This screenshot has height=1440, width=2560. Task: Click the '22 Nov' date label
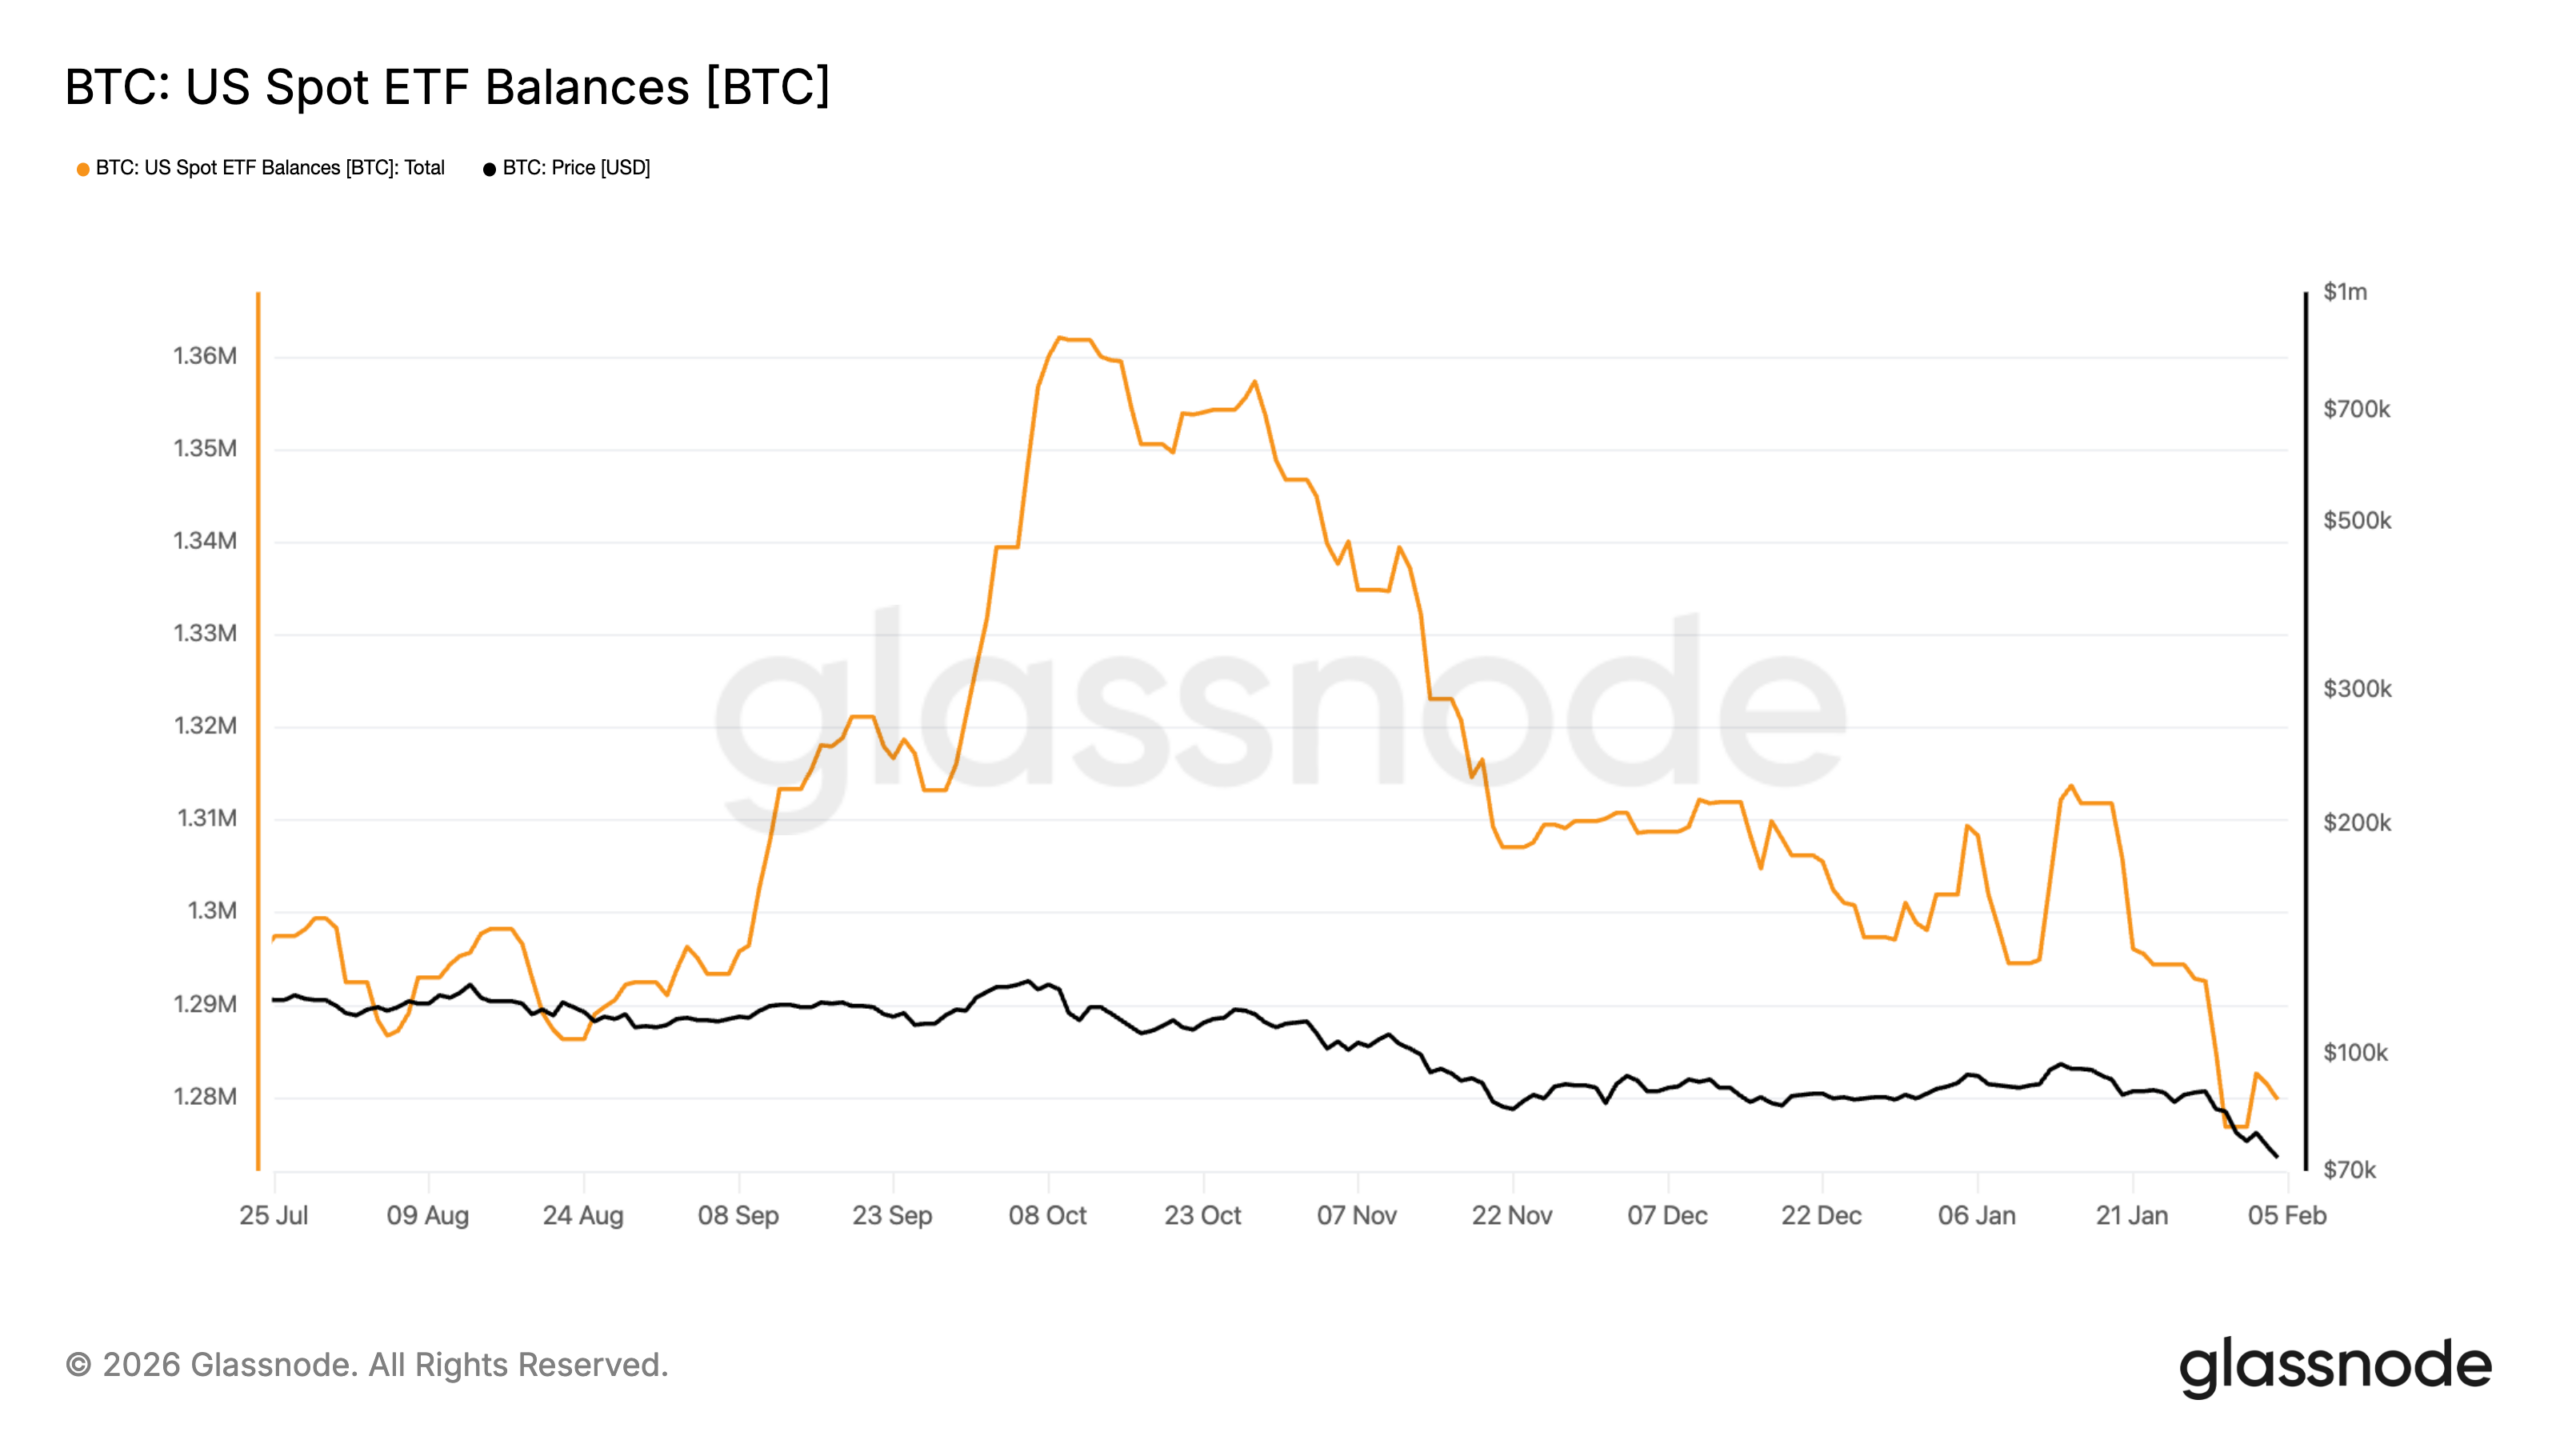tap(1512, 1216)
